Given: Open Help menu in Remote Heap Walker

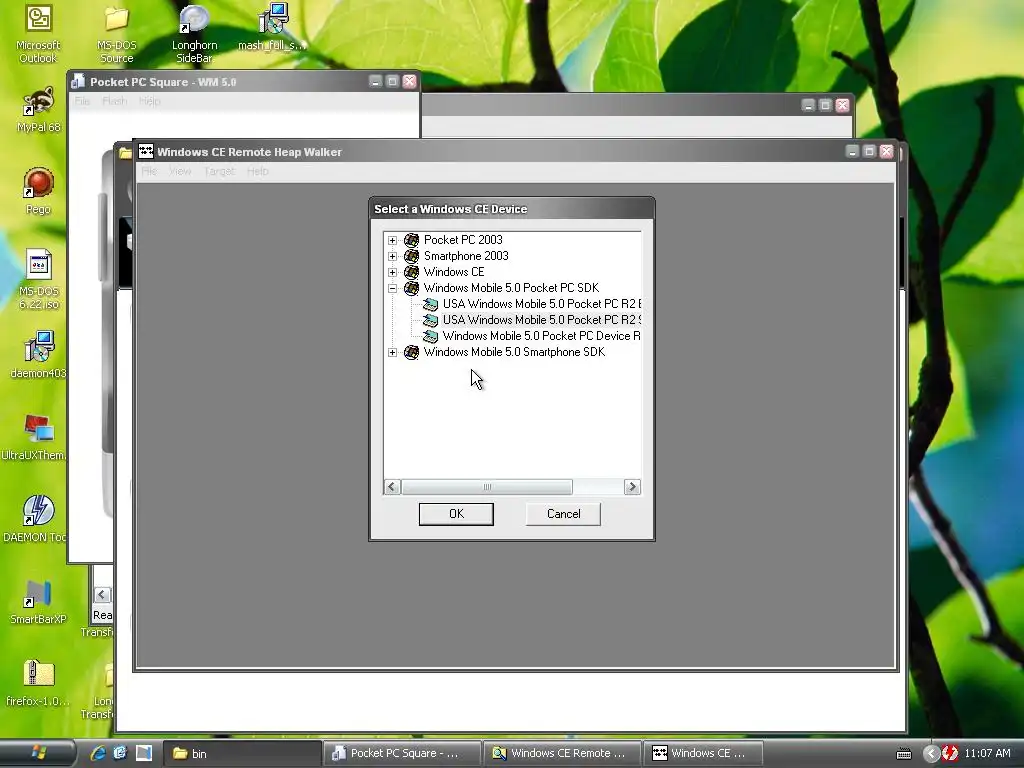Looking at the screenshot, I should [x=257, y=171].
